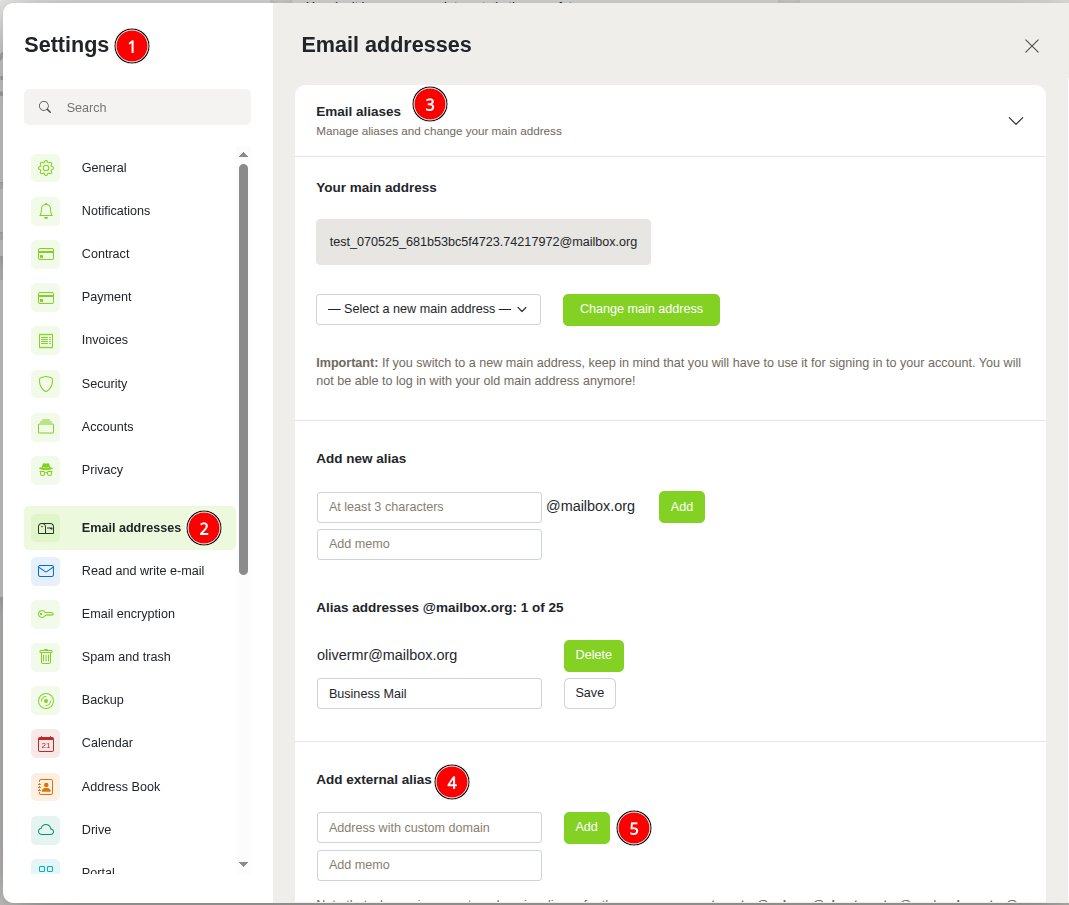
Task: Close the Email addresses settings dialog
Action: (1032, 46)
